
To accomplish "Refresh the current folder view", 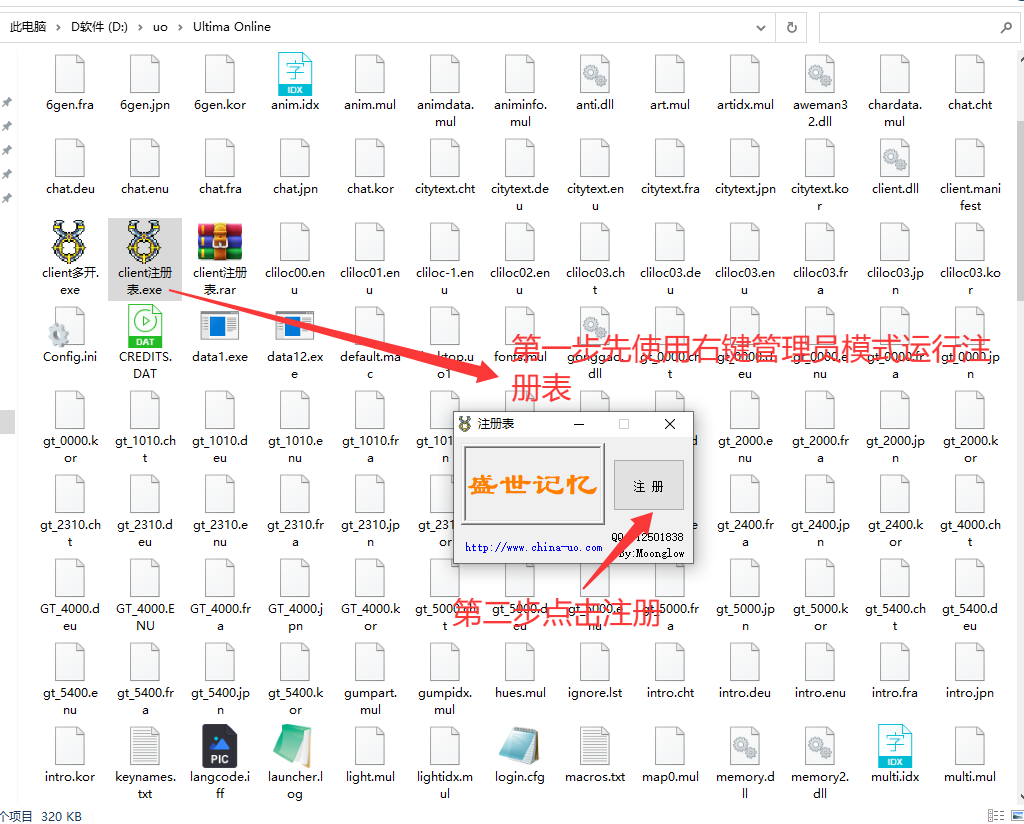I will (792, 27).
